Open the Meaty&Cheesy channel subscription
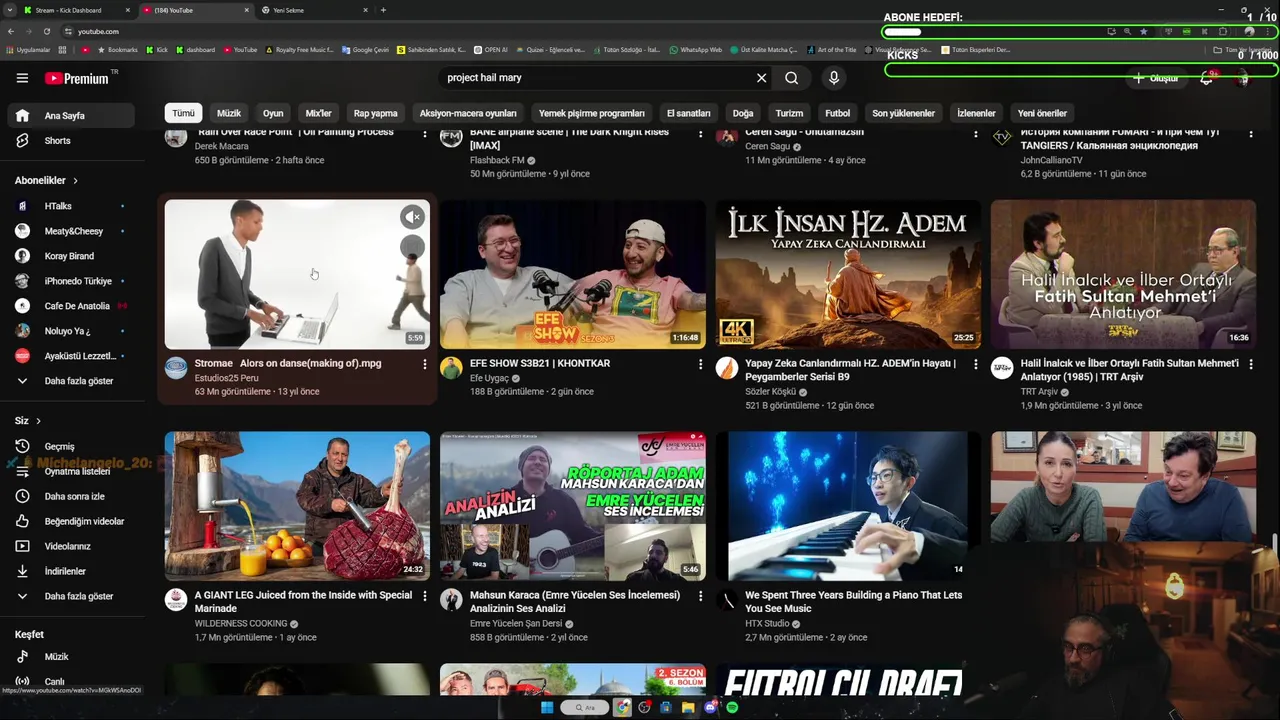This screenshot has width=1280, height=720. (70, 231)
